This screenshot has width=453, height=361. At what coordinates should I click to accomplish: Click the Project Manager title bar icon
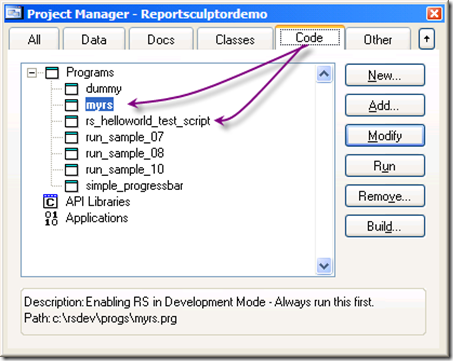[x=14, y=13]
